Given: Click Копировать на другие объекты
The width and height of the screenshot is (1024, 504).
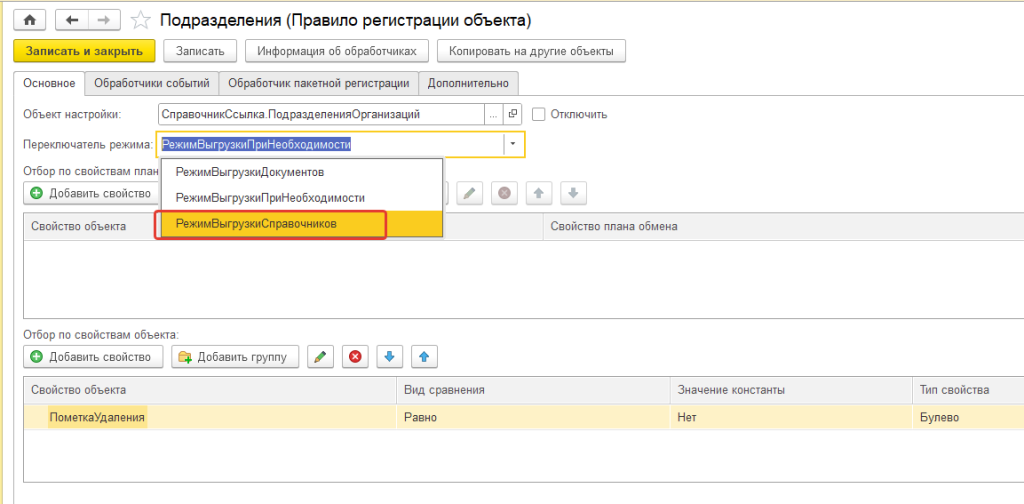Looking at the screenshot, I should pyautogui.click(x=531, y=50).
